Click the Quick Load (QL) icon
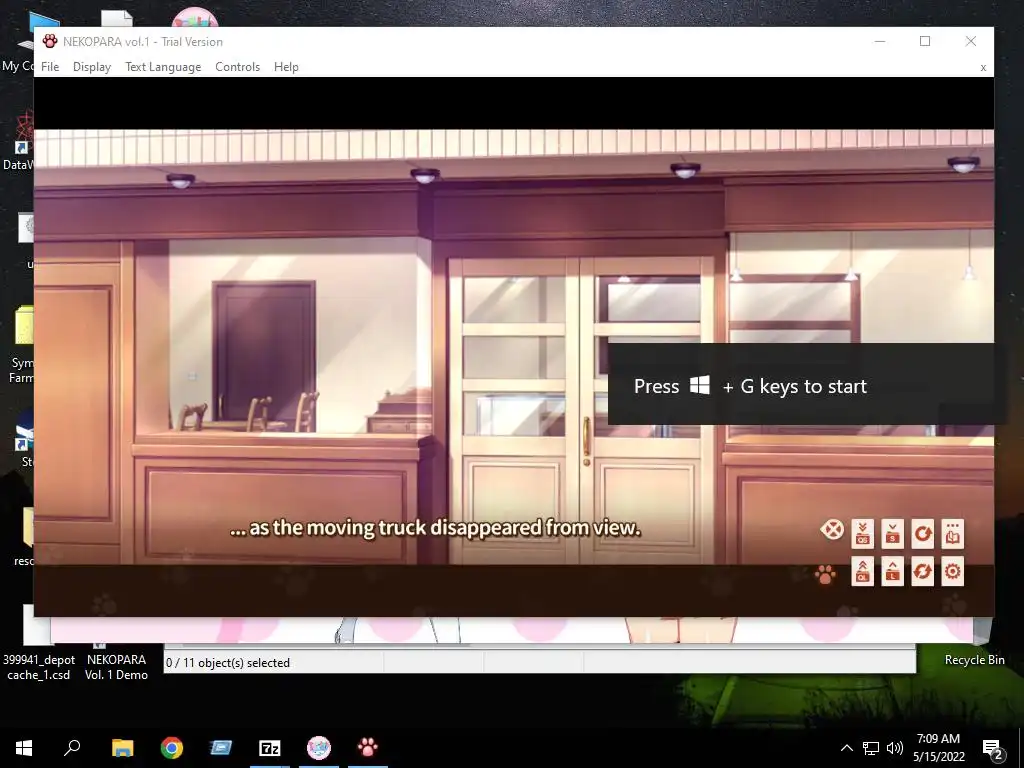The image size is (1024, 768). 863,571
